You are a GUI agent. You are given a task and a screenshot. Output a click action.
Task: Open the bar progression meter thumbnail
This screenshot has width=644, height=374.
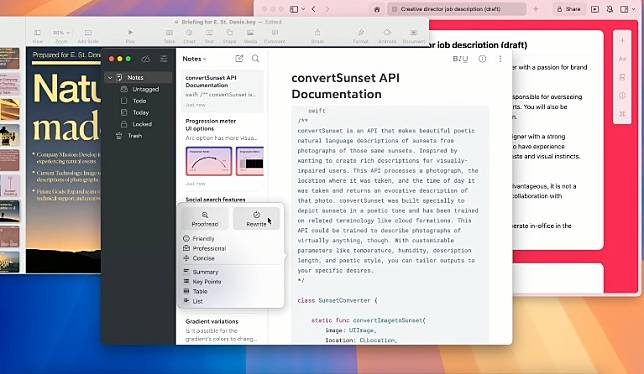click(x=250, y=161)
